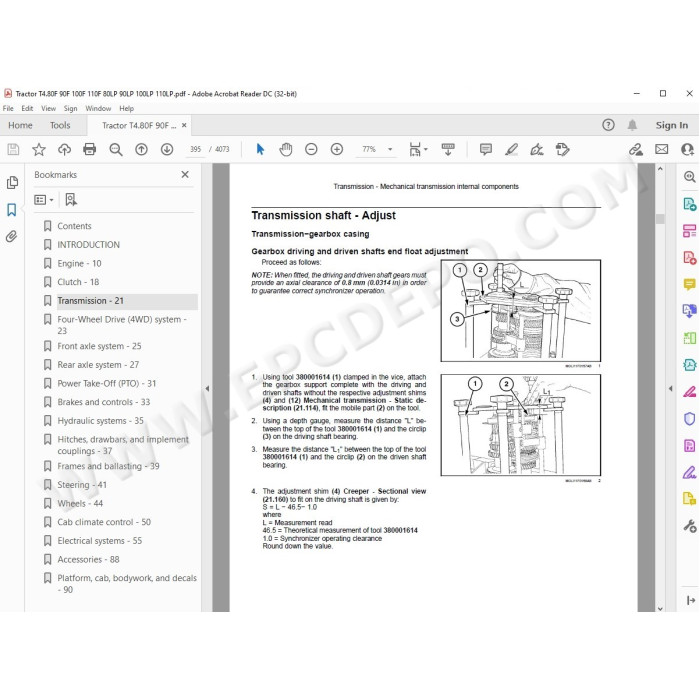Open Export PDF tool in right pane
Screen dimensions: 700x700
click(689, 204)
